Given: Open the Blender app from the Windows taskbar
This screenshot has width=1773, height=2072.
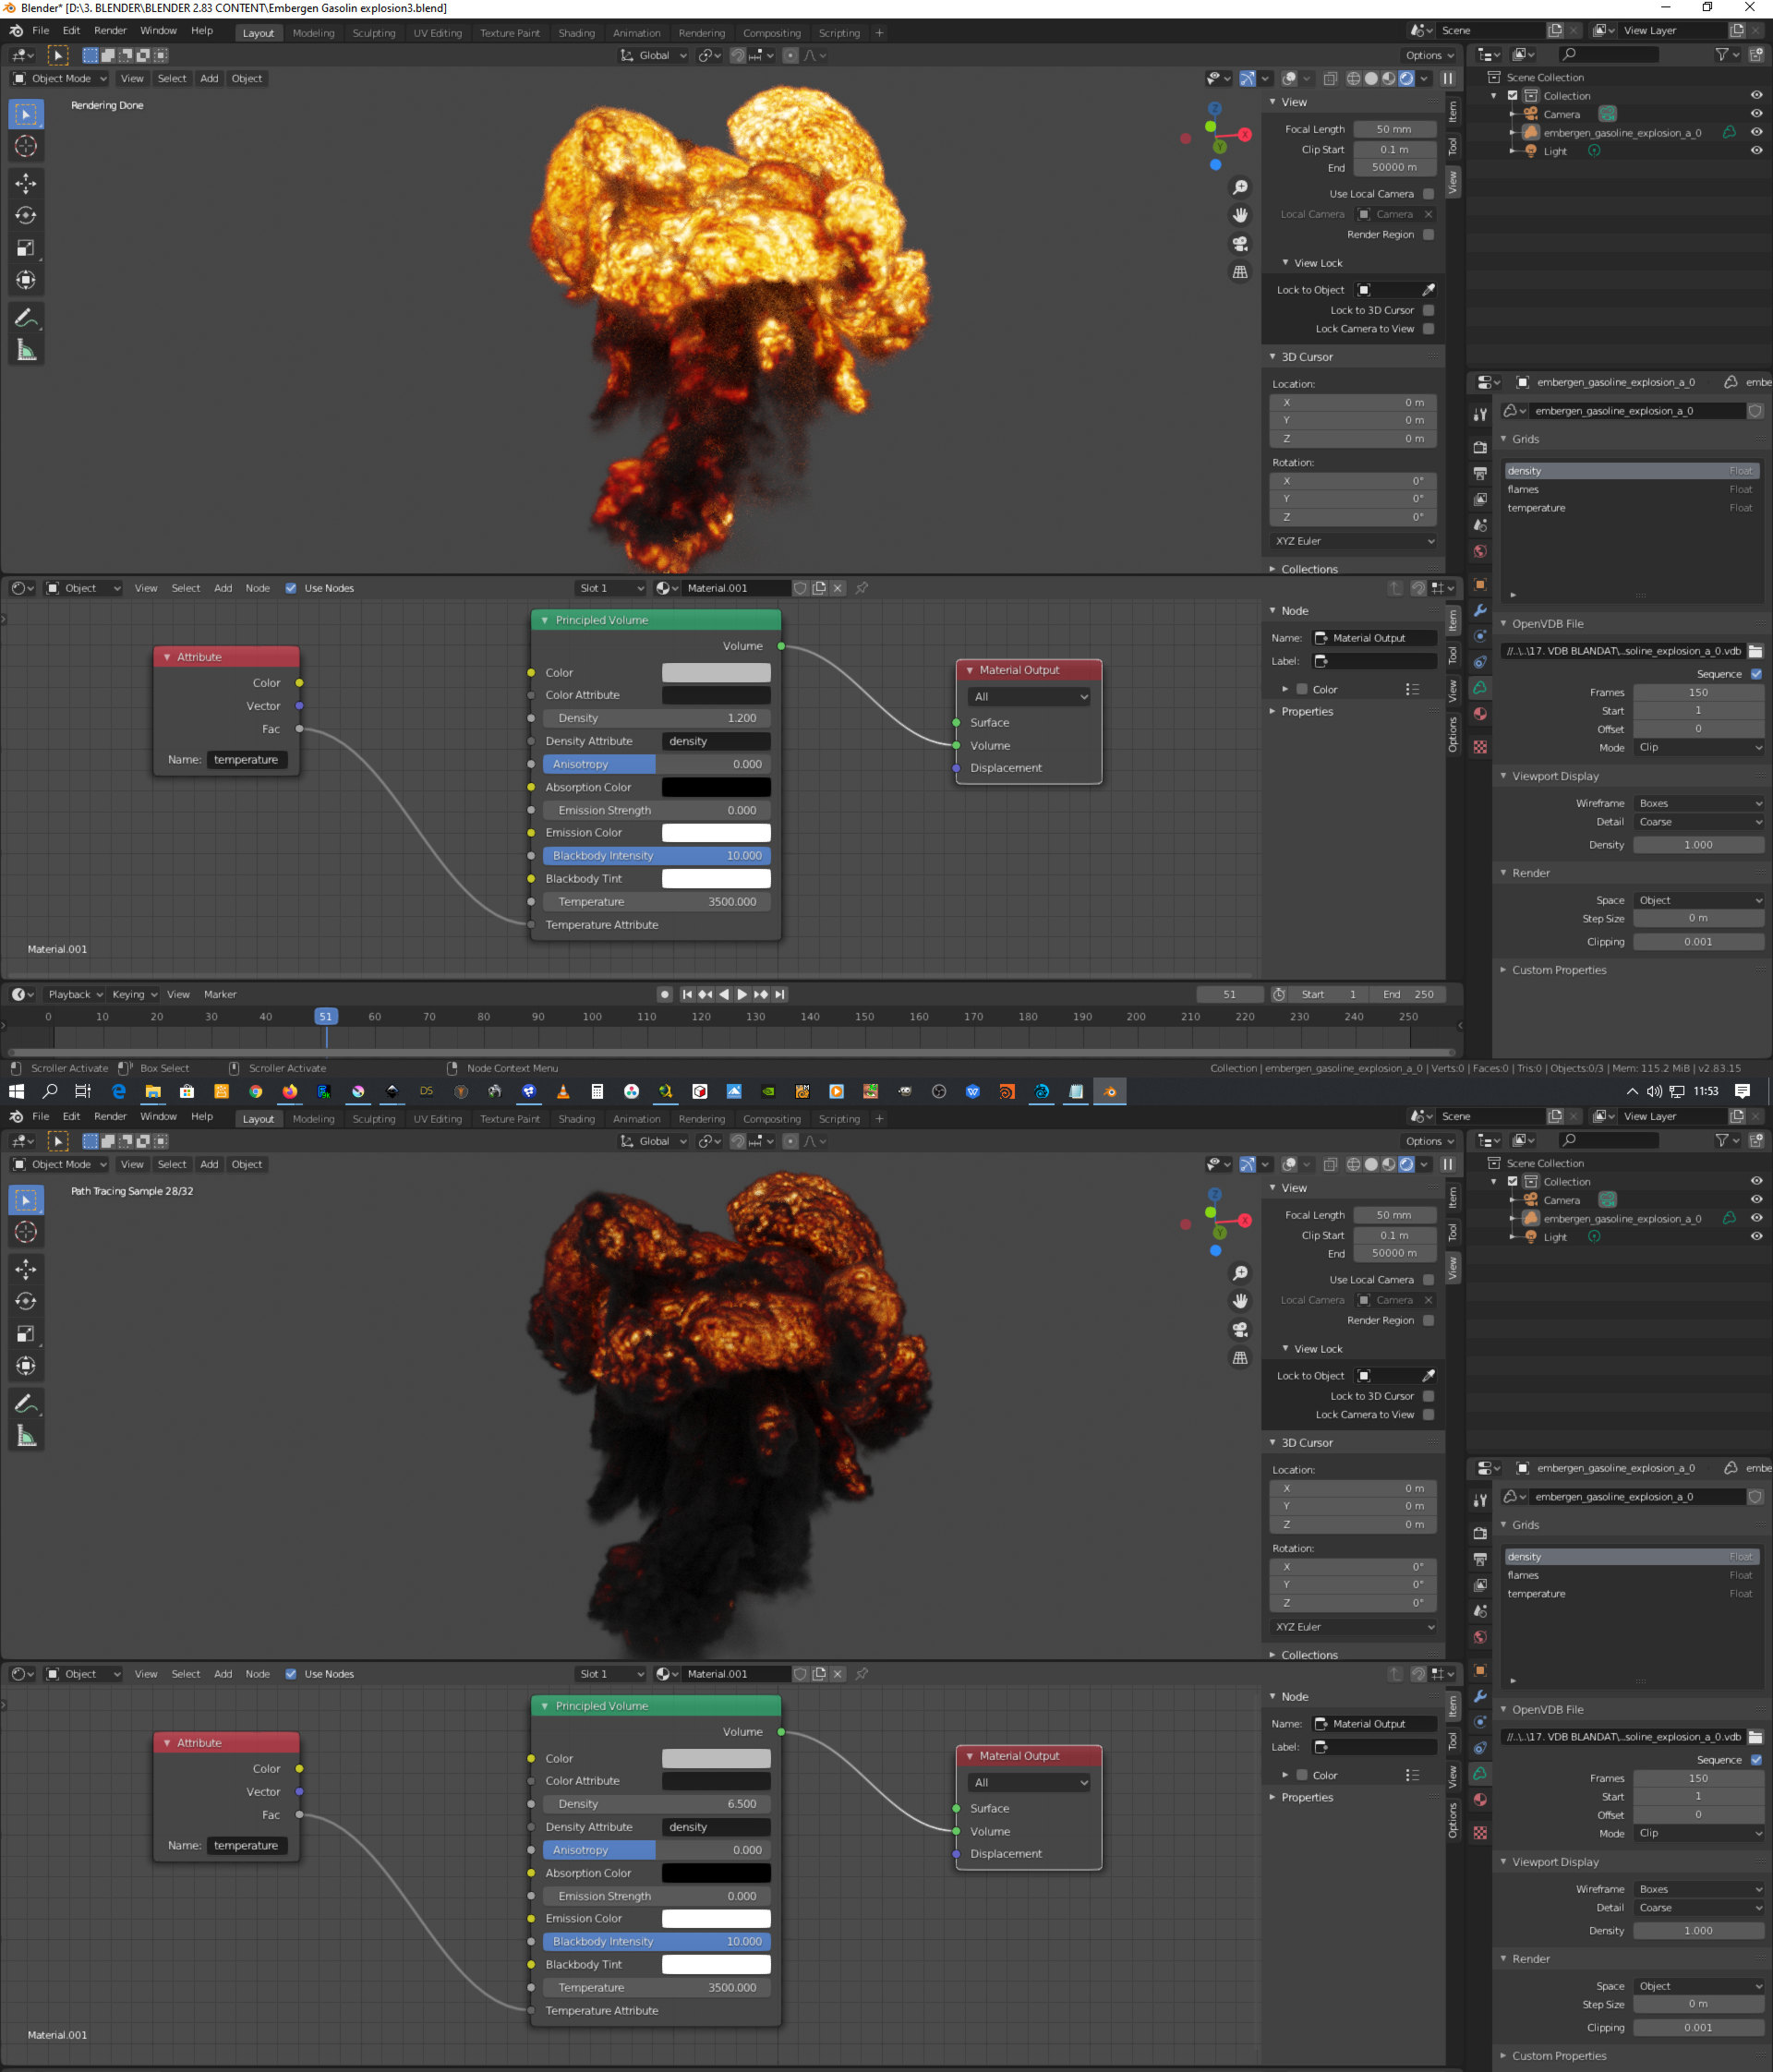Looking at the screenshot, I should [x=1110, y=1091].
